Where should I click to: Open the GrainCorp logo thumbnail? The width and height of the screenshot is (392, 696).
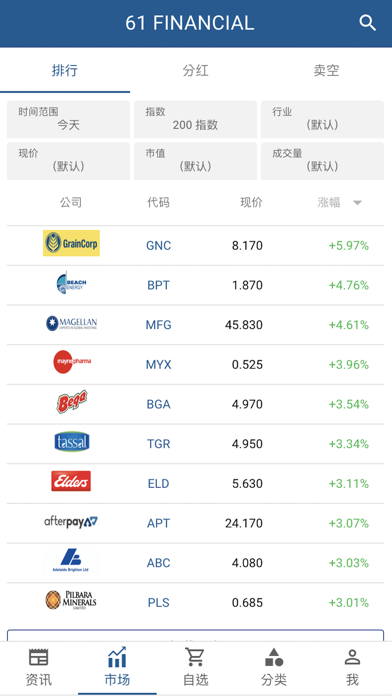(x=71, y=243)
